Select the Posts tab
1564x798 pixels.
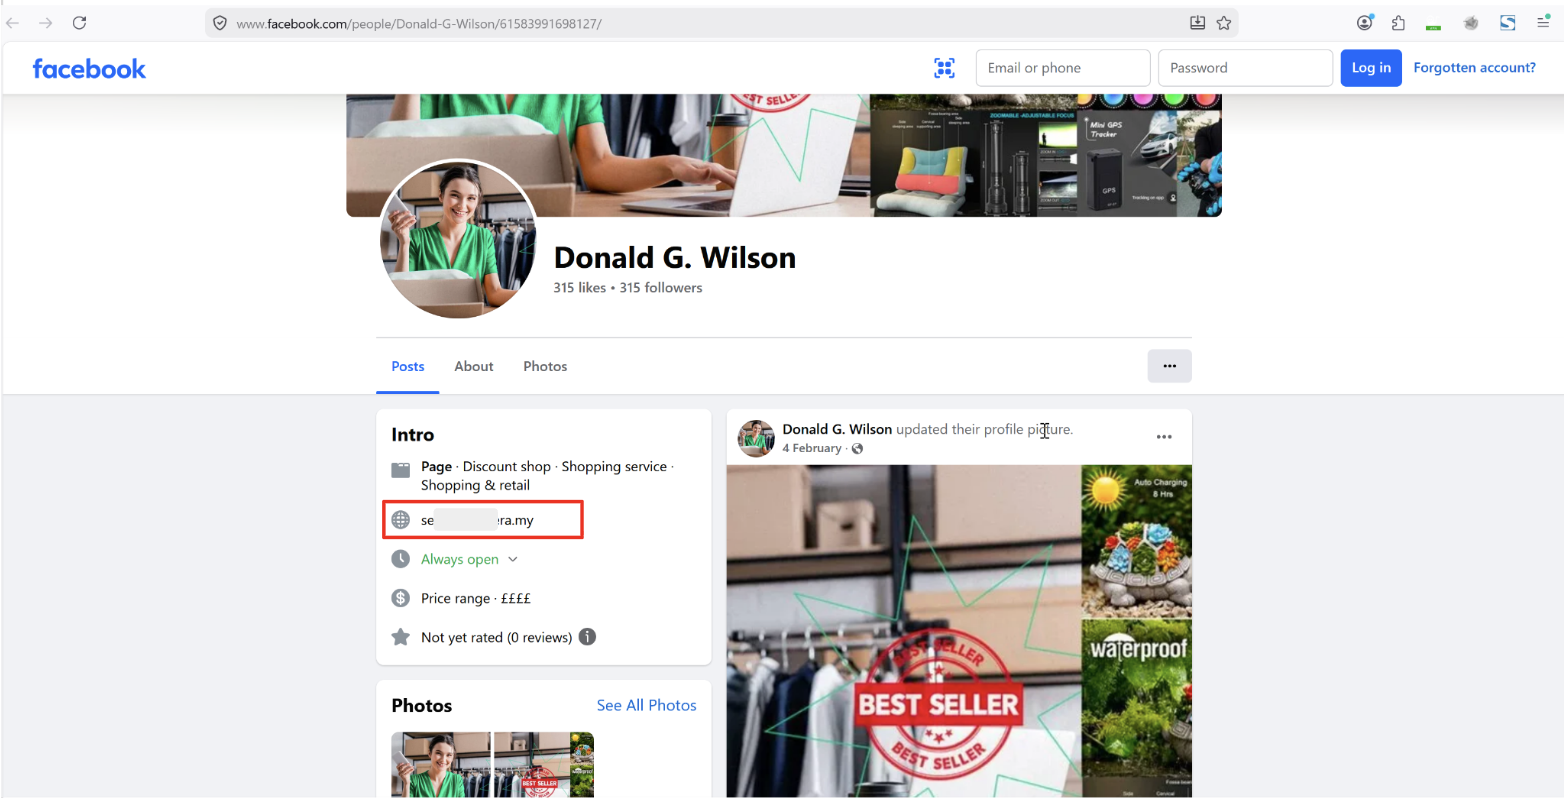tap(408, 366)
